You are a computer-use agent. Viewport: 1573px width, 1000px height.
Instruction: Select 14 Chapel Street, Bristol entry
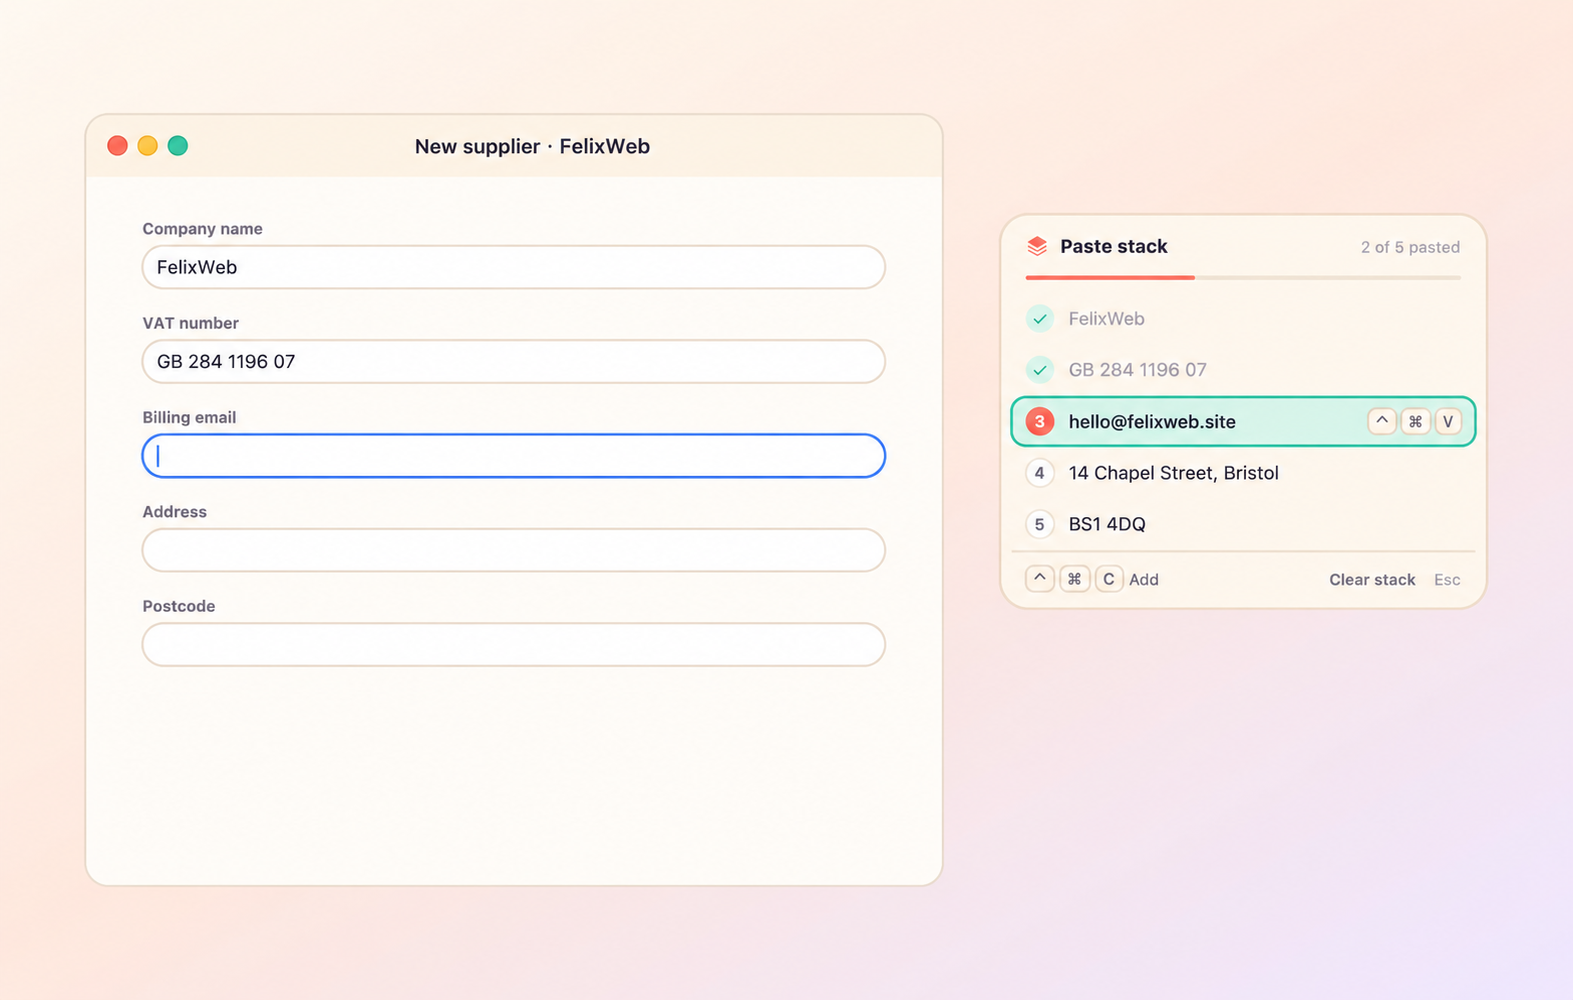(1243, 473)
